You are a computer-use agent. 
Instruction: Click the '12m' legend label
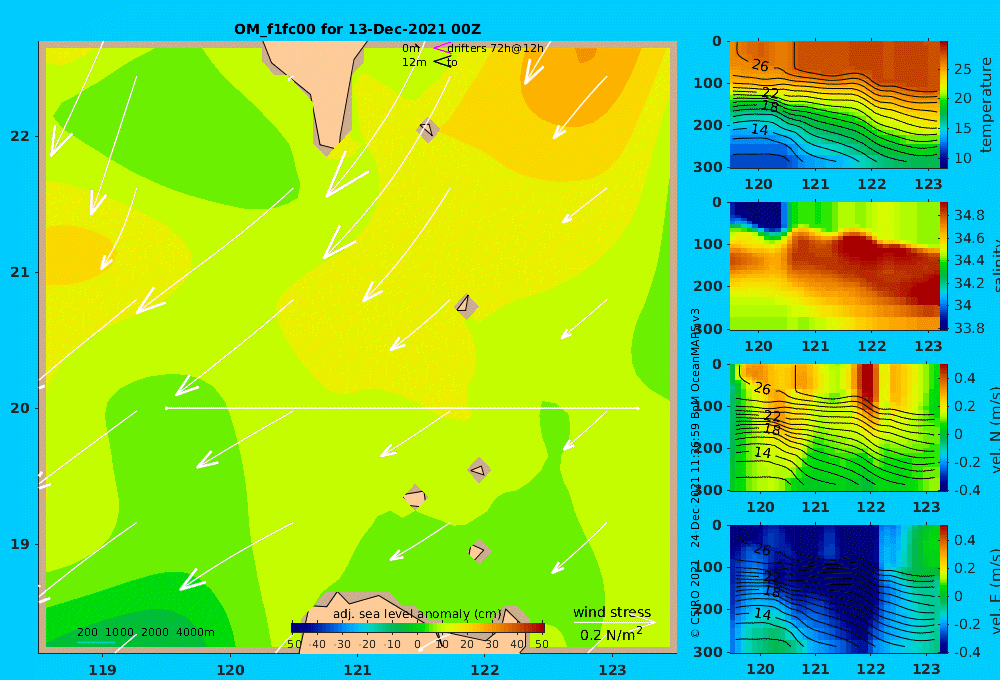(x=414, y=62)
